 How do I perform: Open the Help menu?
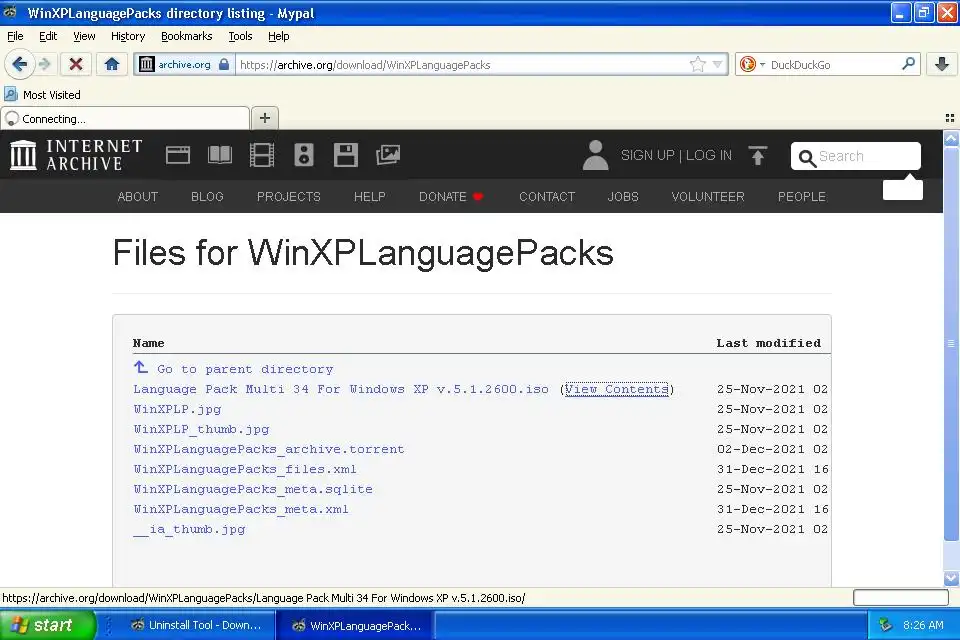279,36
